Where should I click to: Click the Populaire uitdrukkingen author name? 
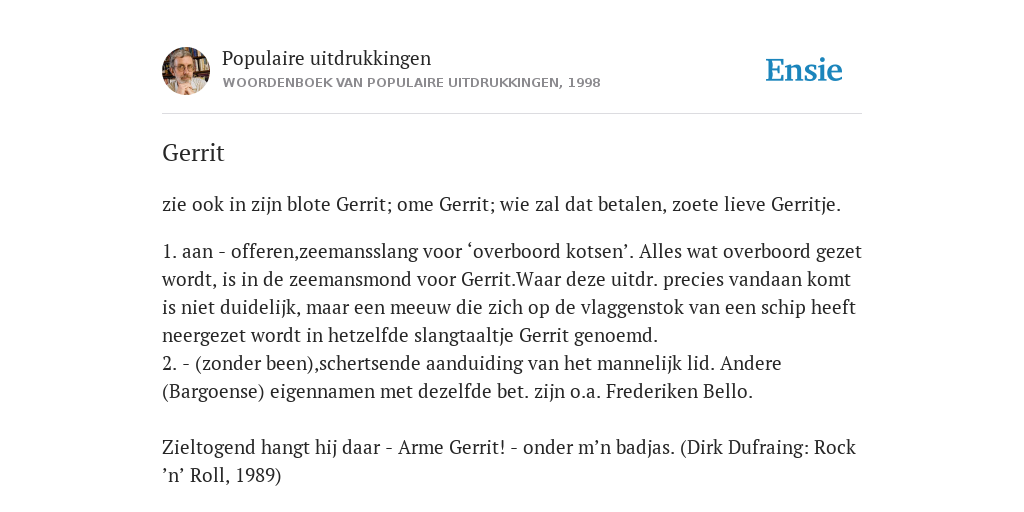click(x=327, y=58)
